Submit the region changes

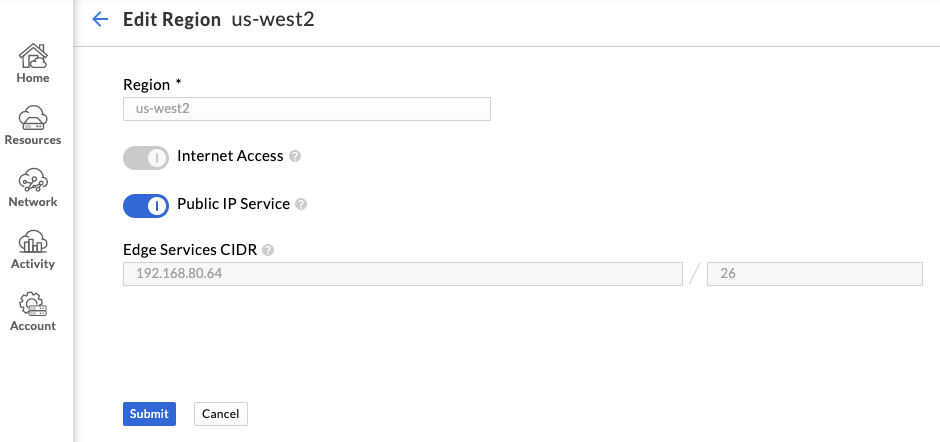(149, 414)
